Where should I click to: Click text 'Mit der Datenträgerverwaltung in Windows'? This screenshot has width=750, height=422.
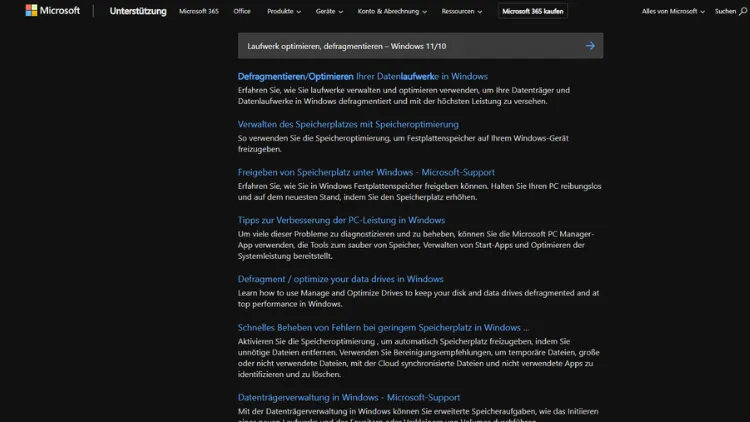pyautogui.click(x=314, y=411)
